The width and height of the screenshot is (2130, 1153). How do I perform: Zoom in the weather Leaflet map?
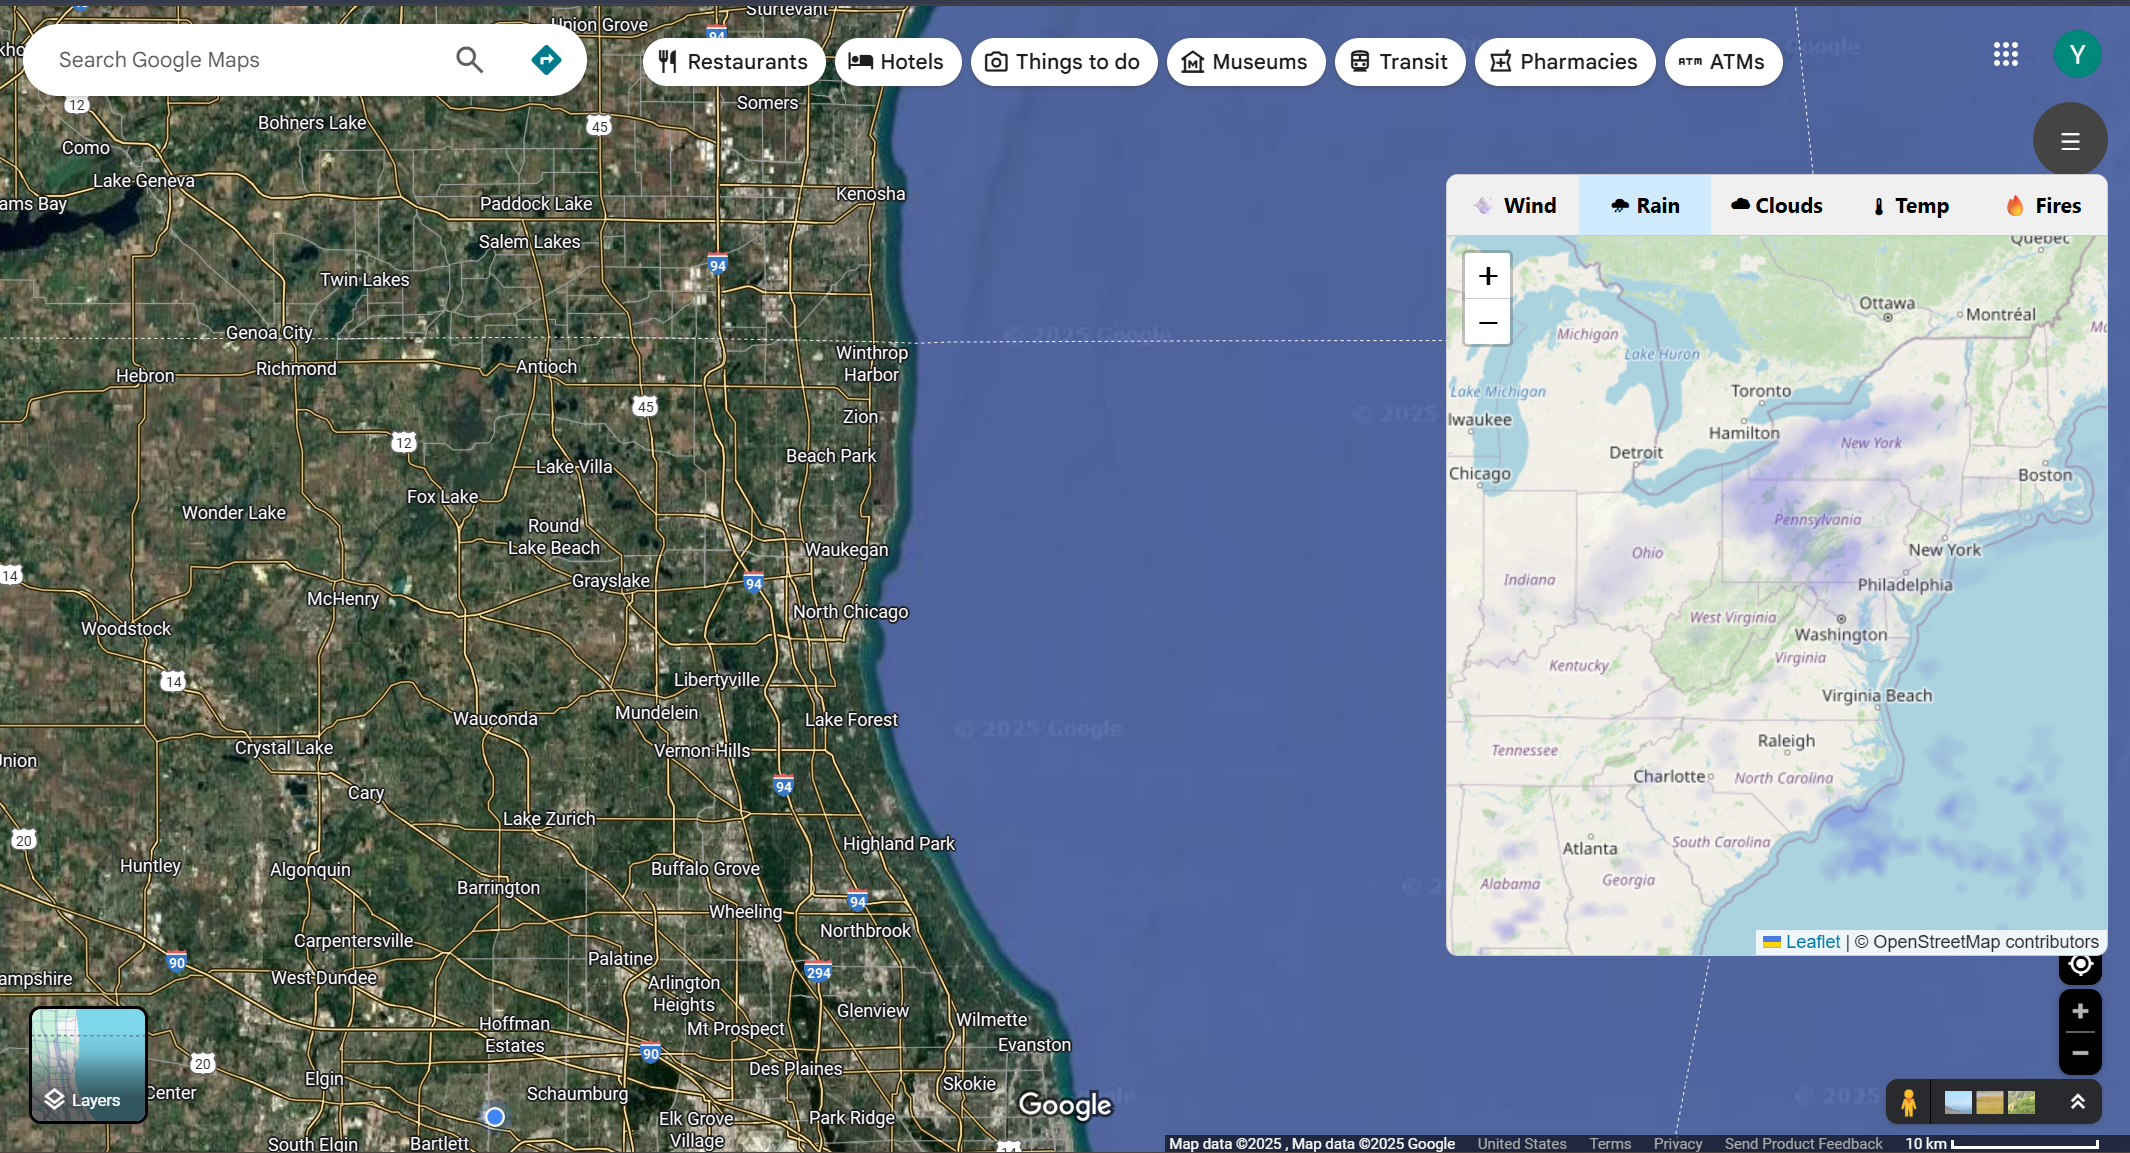coord(1488,276)
